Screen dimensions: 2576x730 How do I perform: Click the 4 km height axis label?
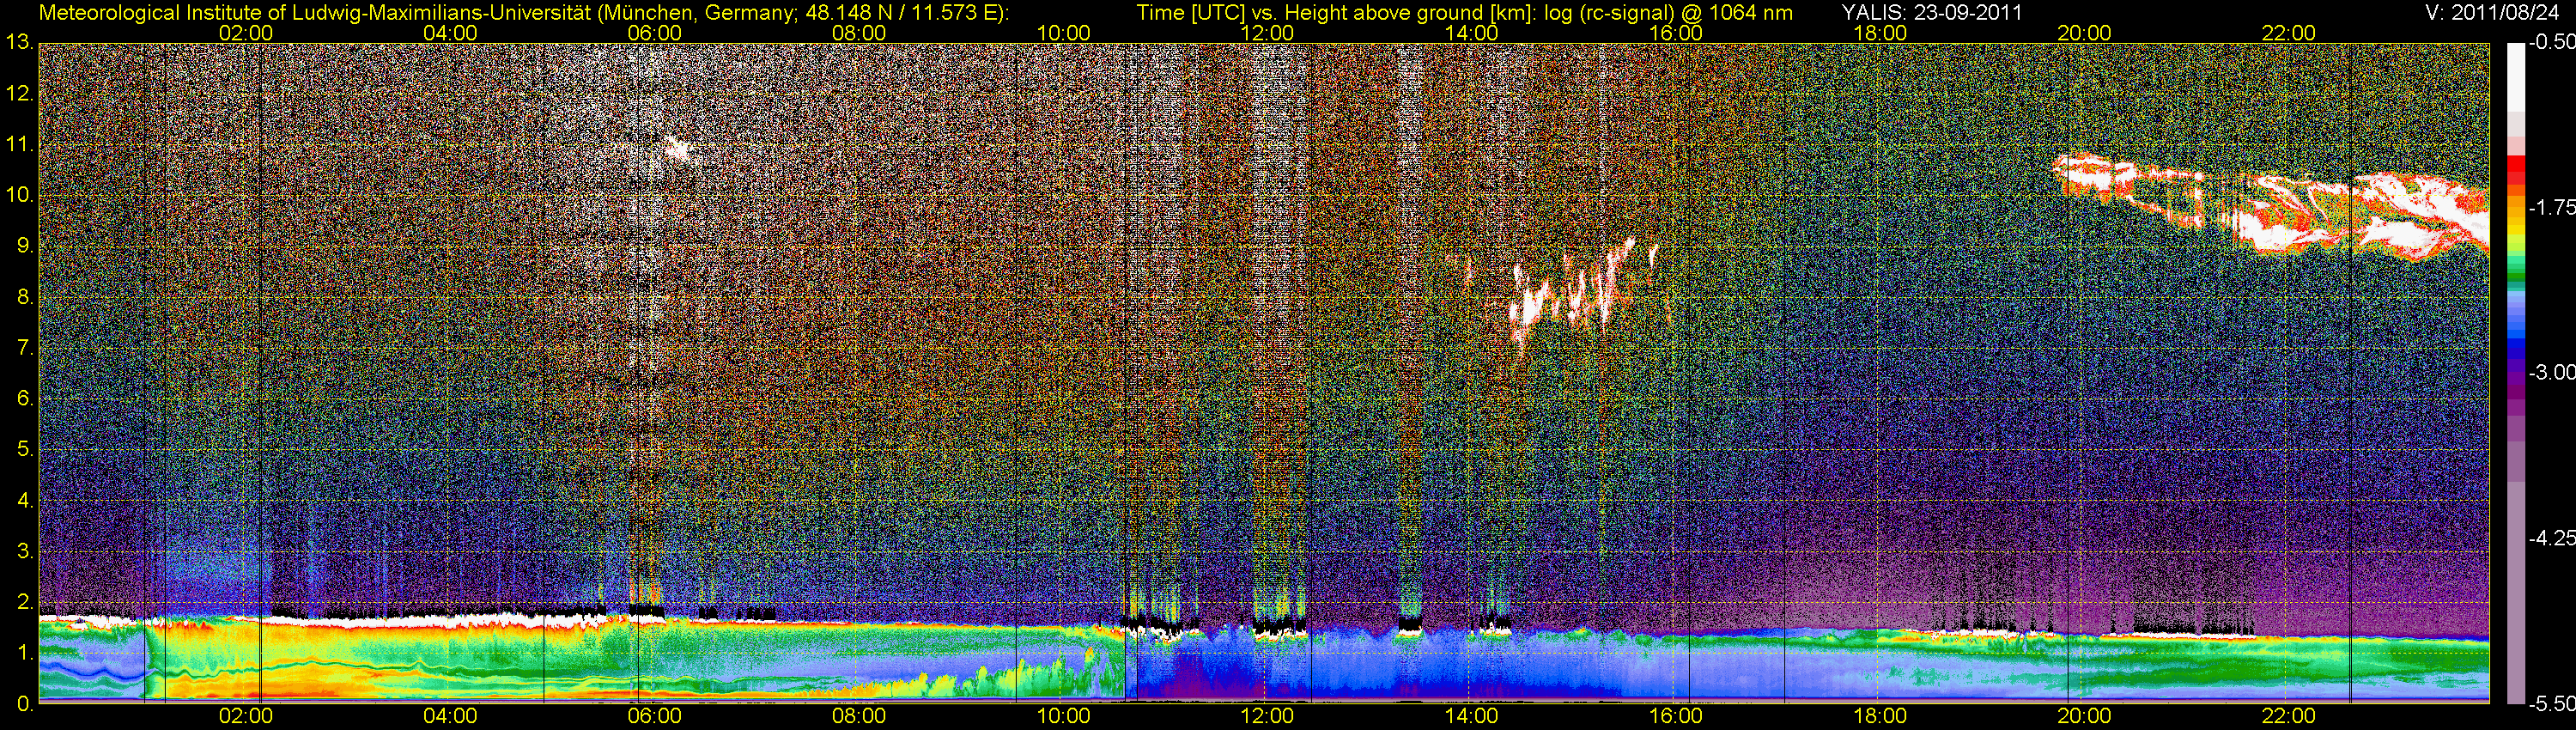tap(25, 501)
